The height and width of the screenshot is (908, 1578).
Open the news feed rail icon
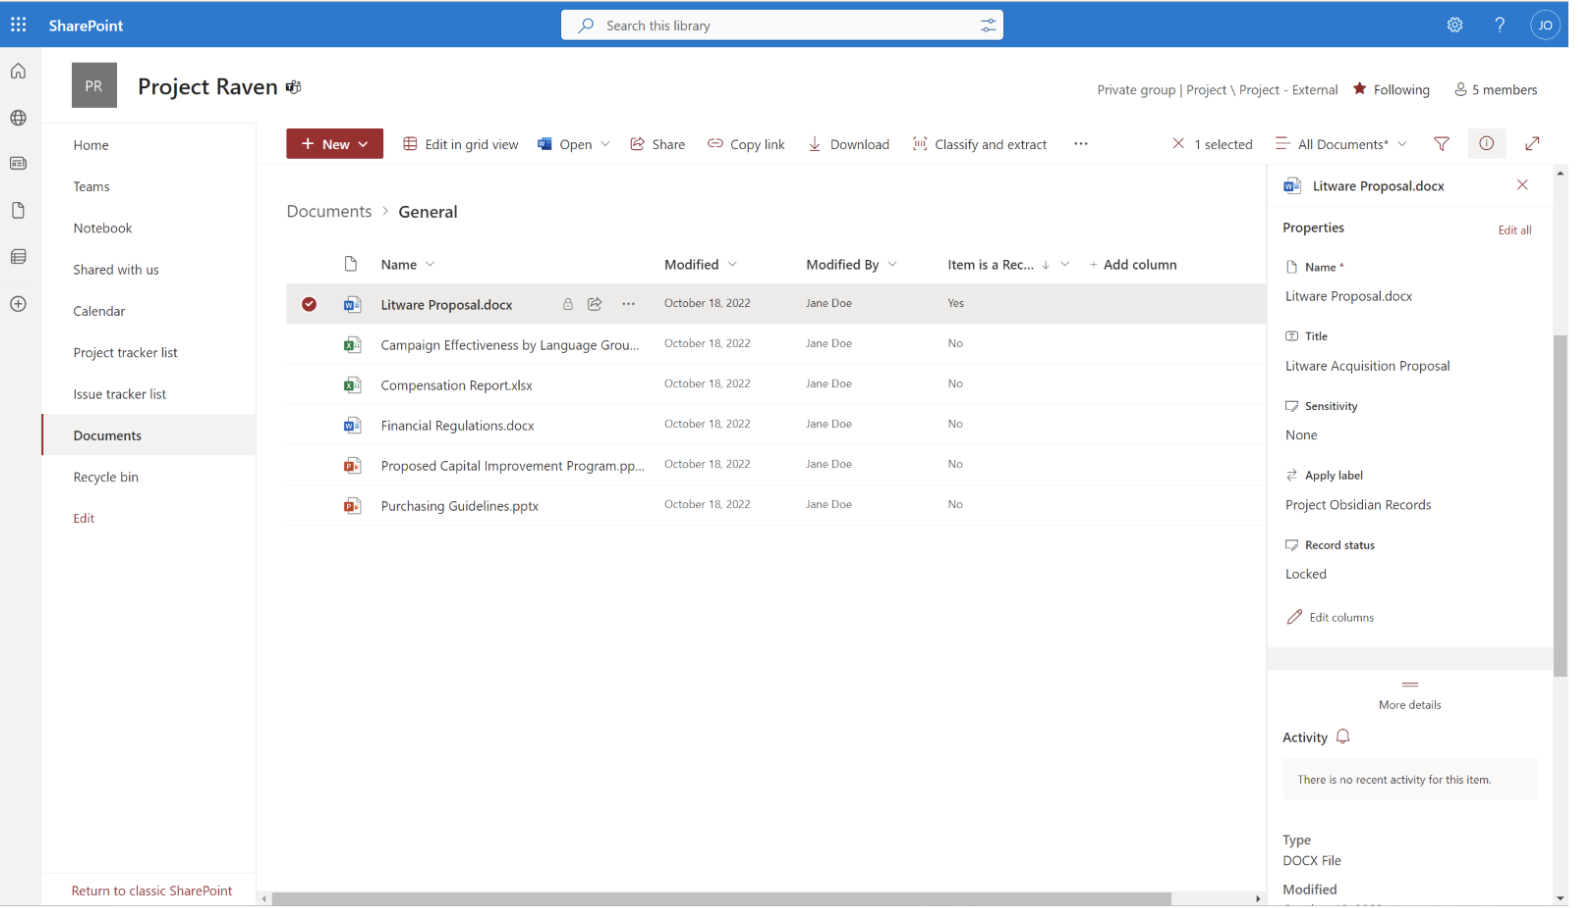(x=18, y=164)
